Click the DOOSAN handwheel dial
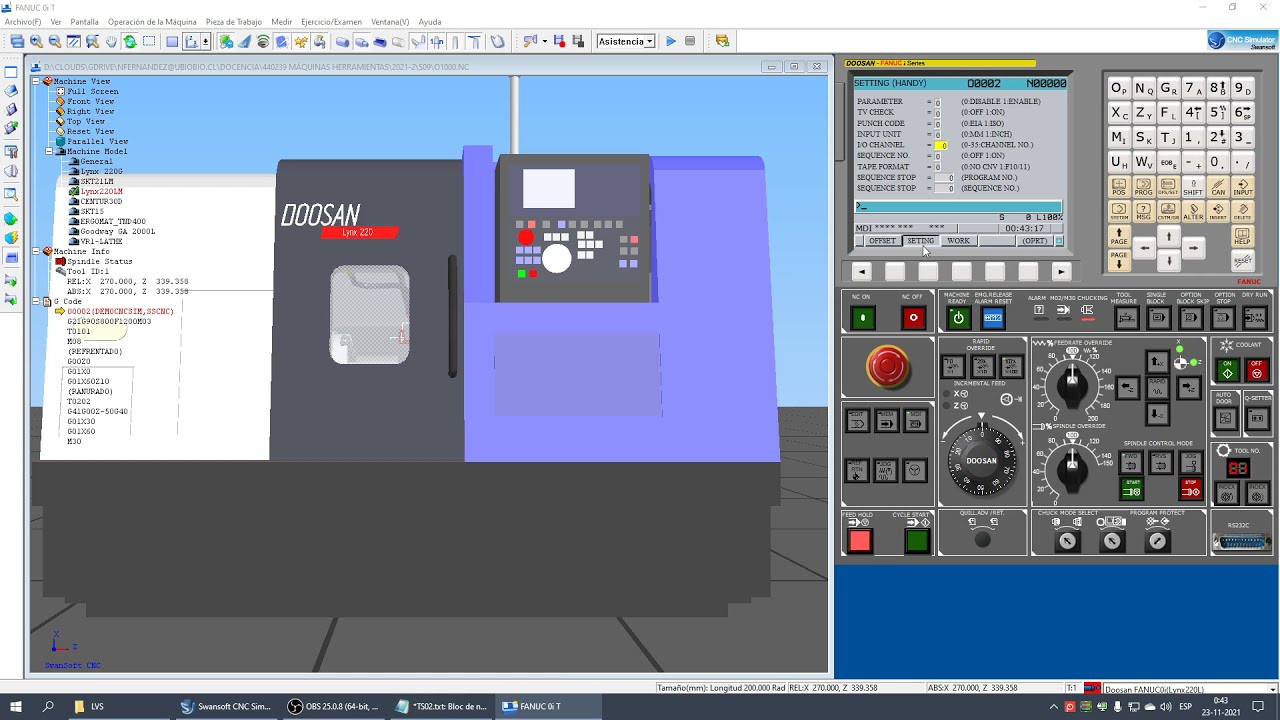This screenshot has height=720, width=1280. click(x=981, y=461)
